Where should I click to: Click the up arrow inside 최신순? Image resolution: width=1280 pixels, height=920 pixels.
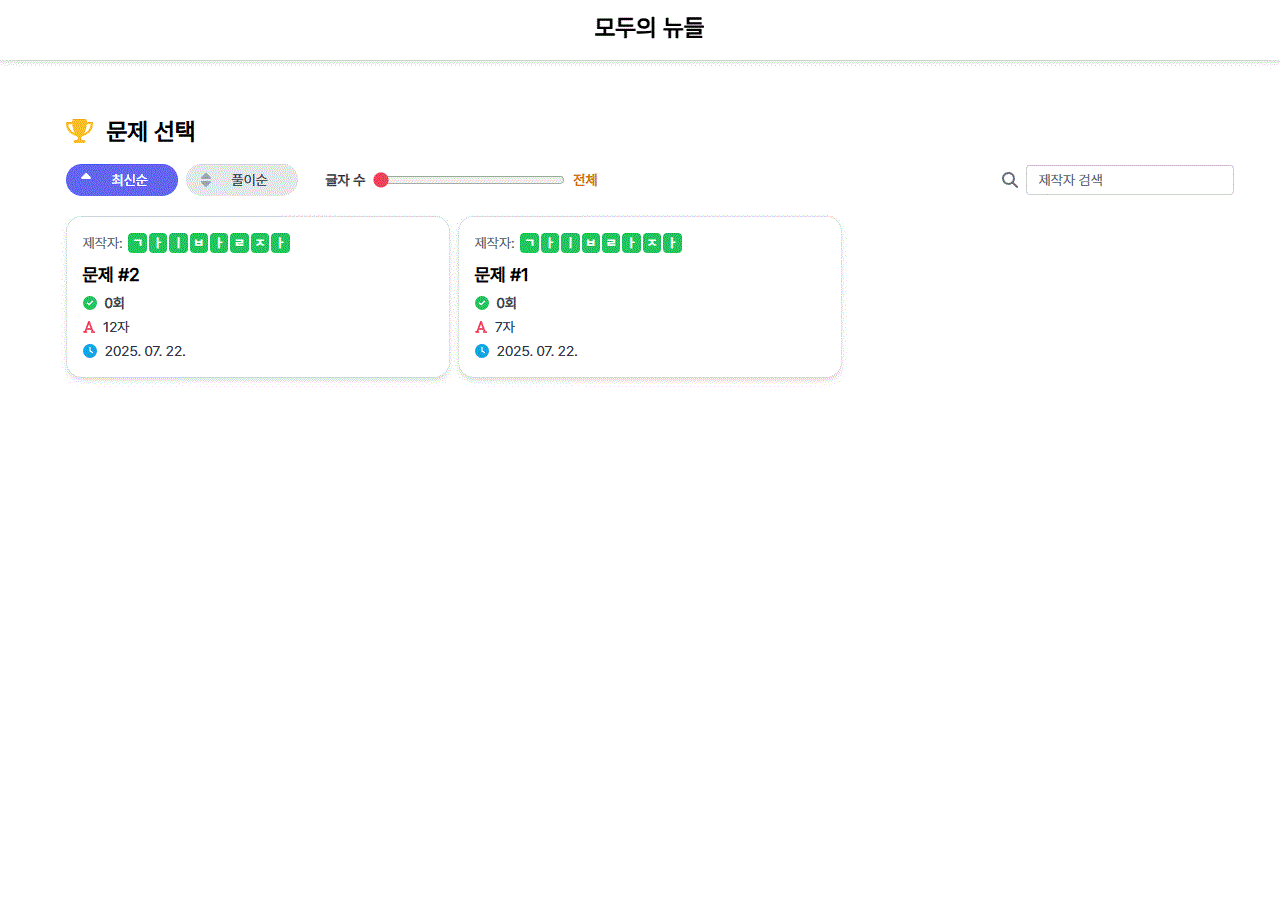click(x=86, y=177)
